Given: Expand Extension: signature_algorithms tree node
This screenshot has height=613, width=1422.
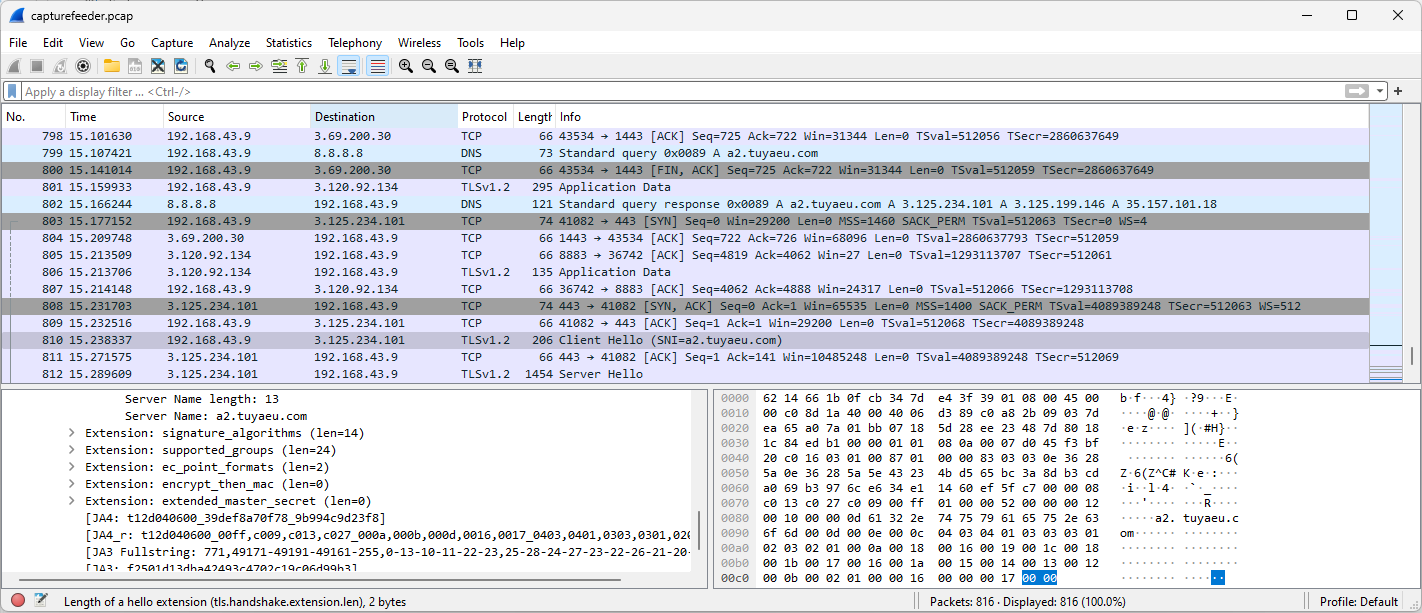Looking at the screenshot, I should point(72,433).
